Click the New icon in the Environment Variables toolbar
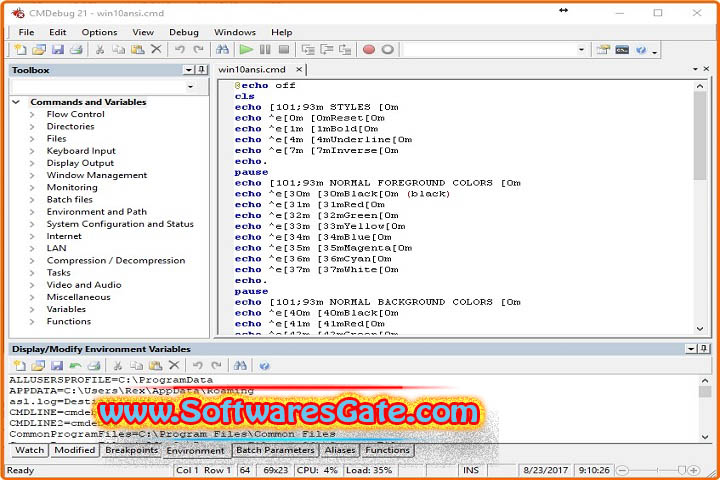This screenshot has width=720, height=480. tap(19, 366)
